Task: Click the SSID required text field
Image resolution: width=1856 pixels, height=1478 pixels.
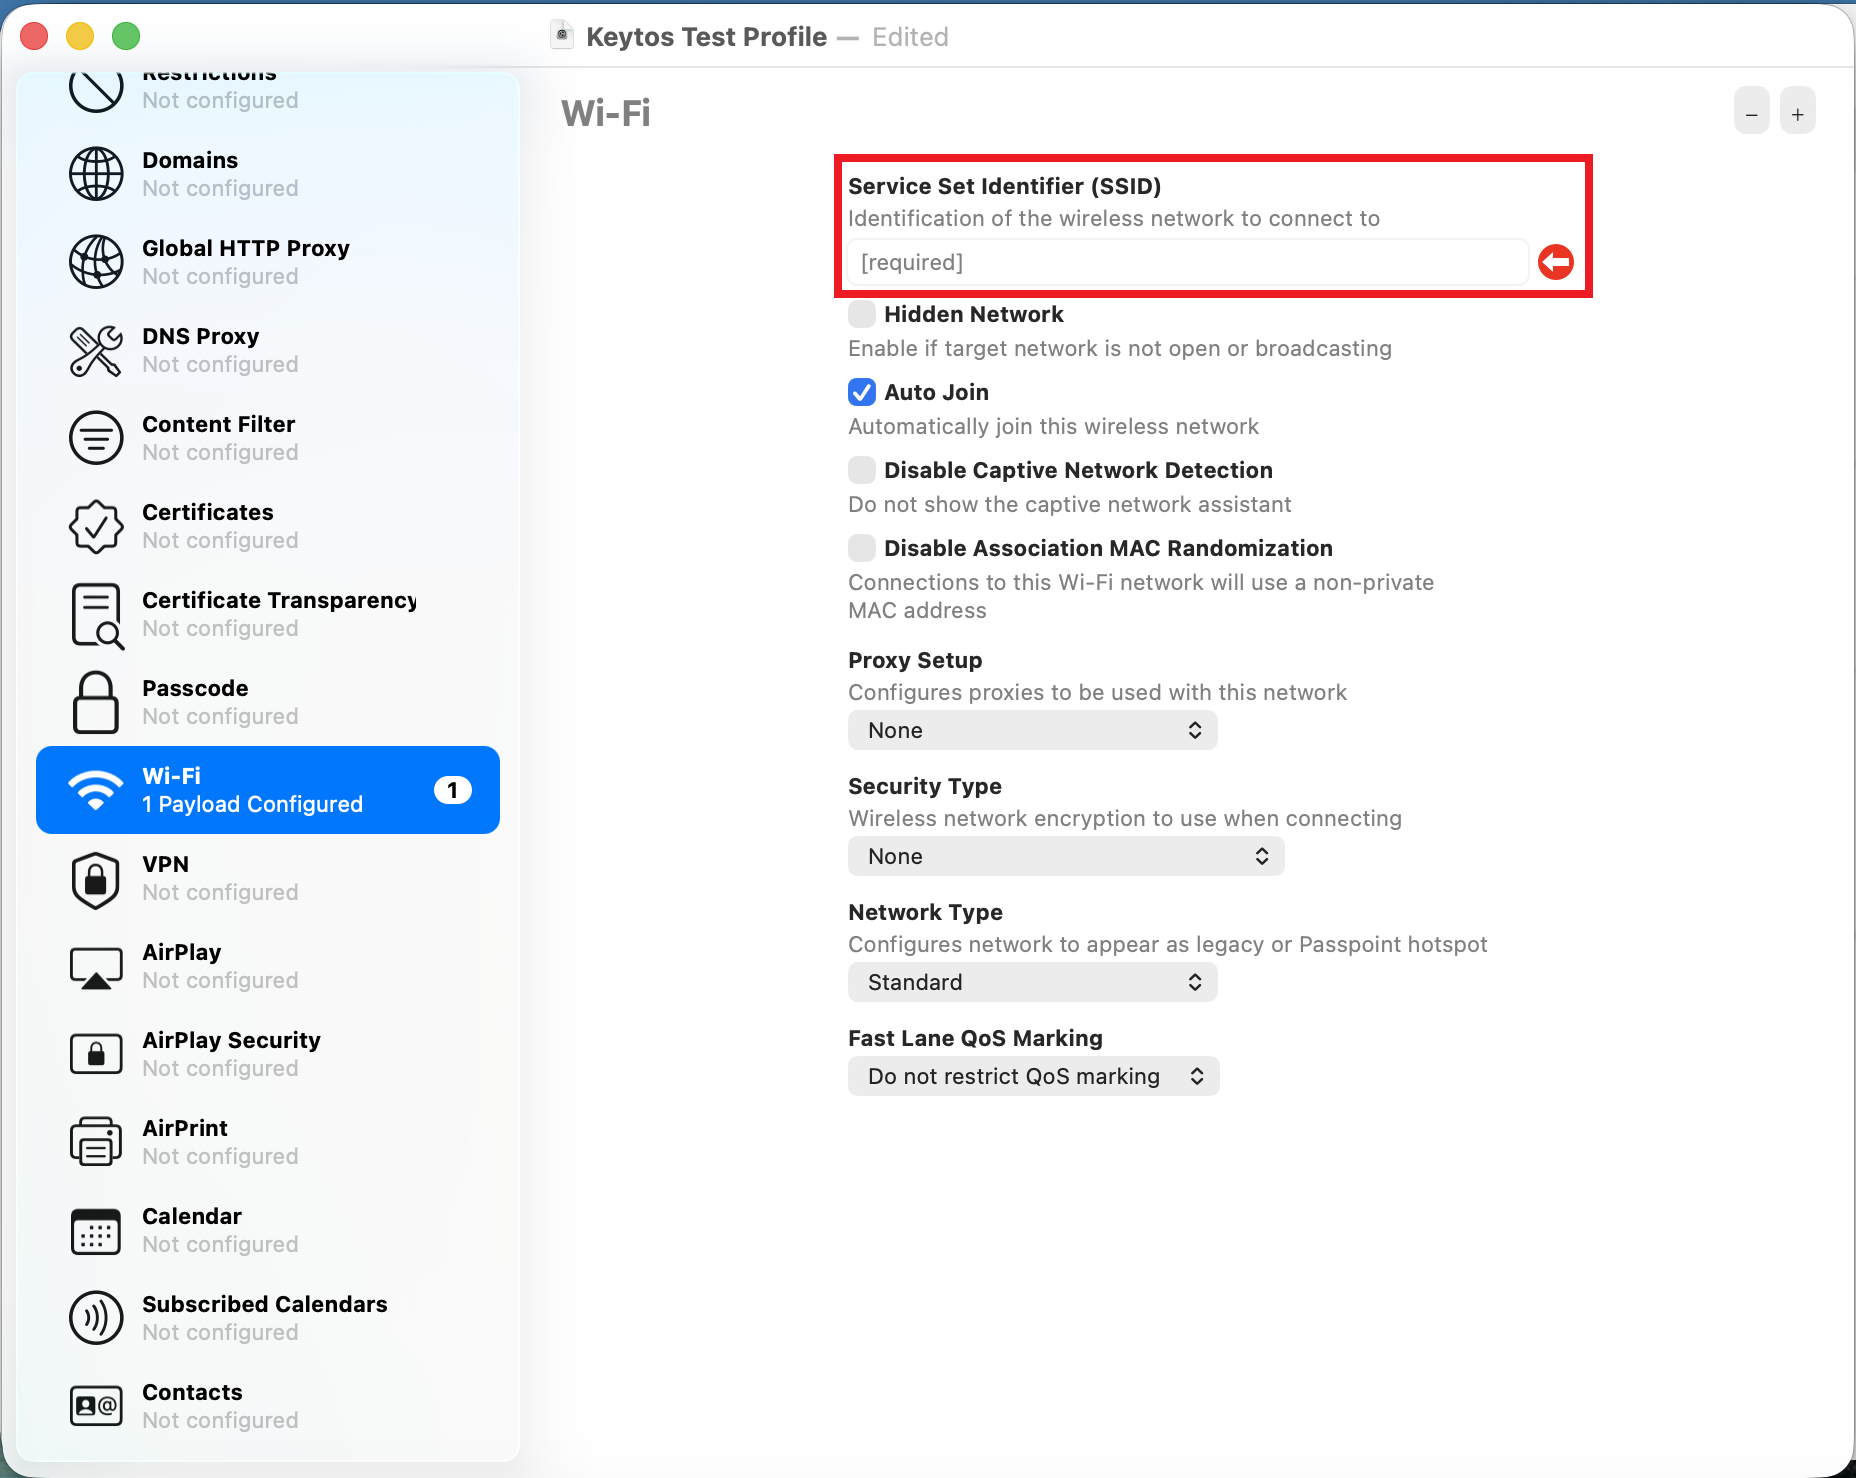Action: pyautogui.click(x=1188, y=262)
